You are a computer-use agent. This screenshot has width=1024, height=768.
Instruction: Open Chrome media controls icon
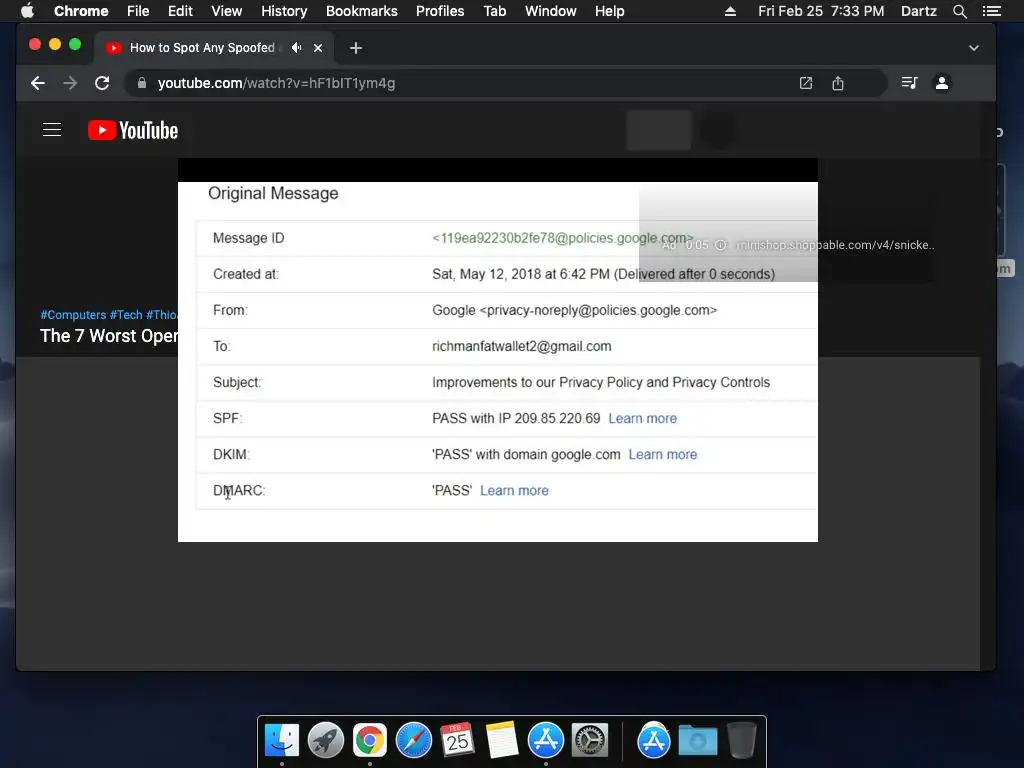909,83
